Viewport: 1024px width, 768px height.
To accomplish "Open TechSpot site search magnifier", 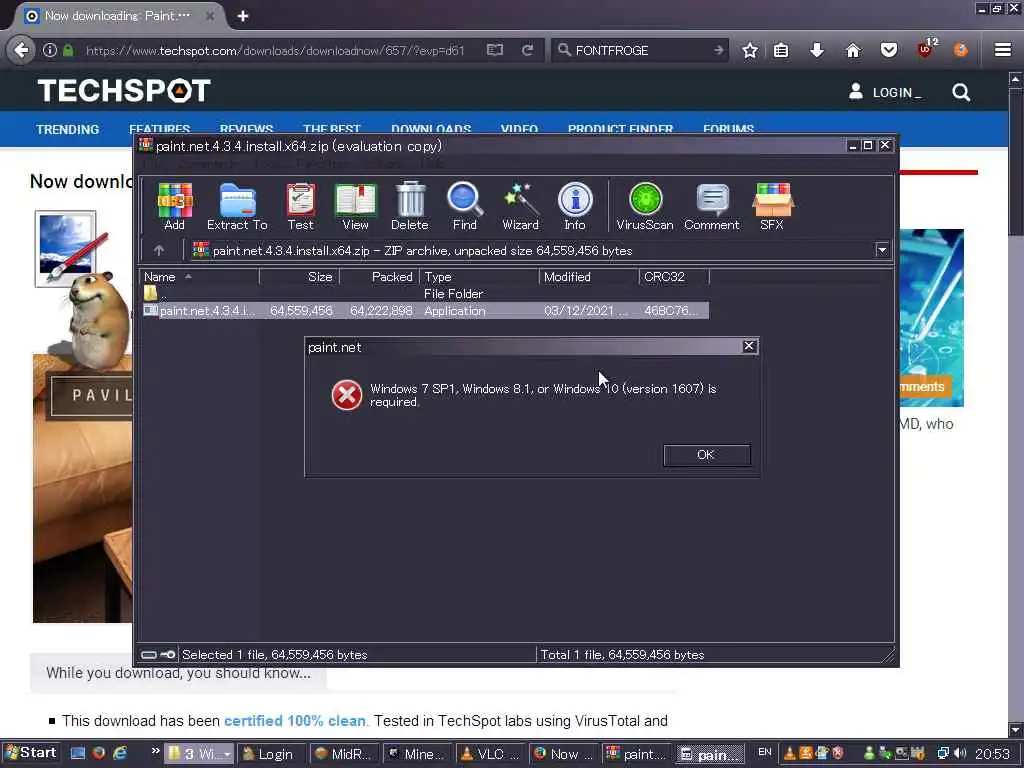I will (x=961, y=92).
